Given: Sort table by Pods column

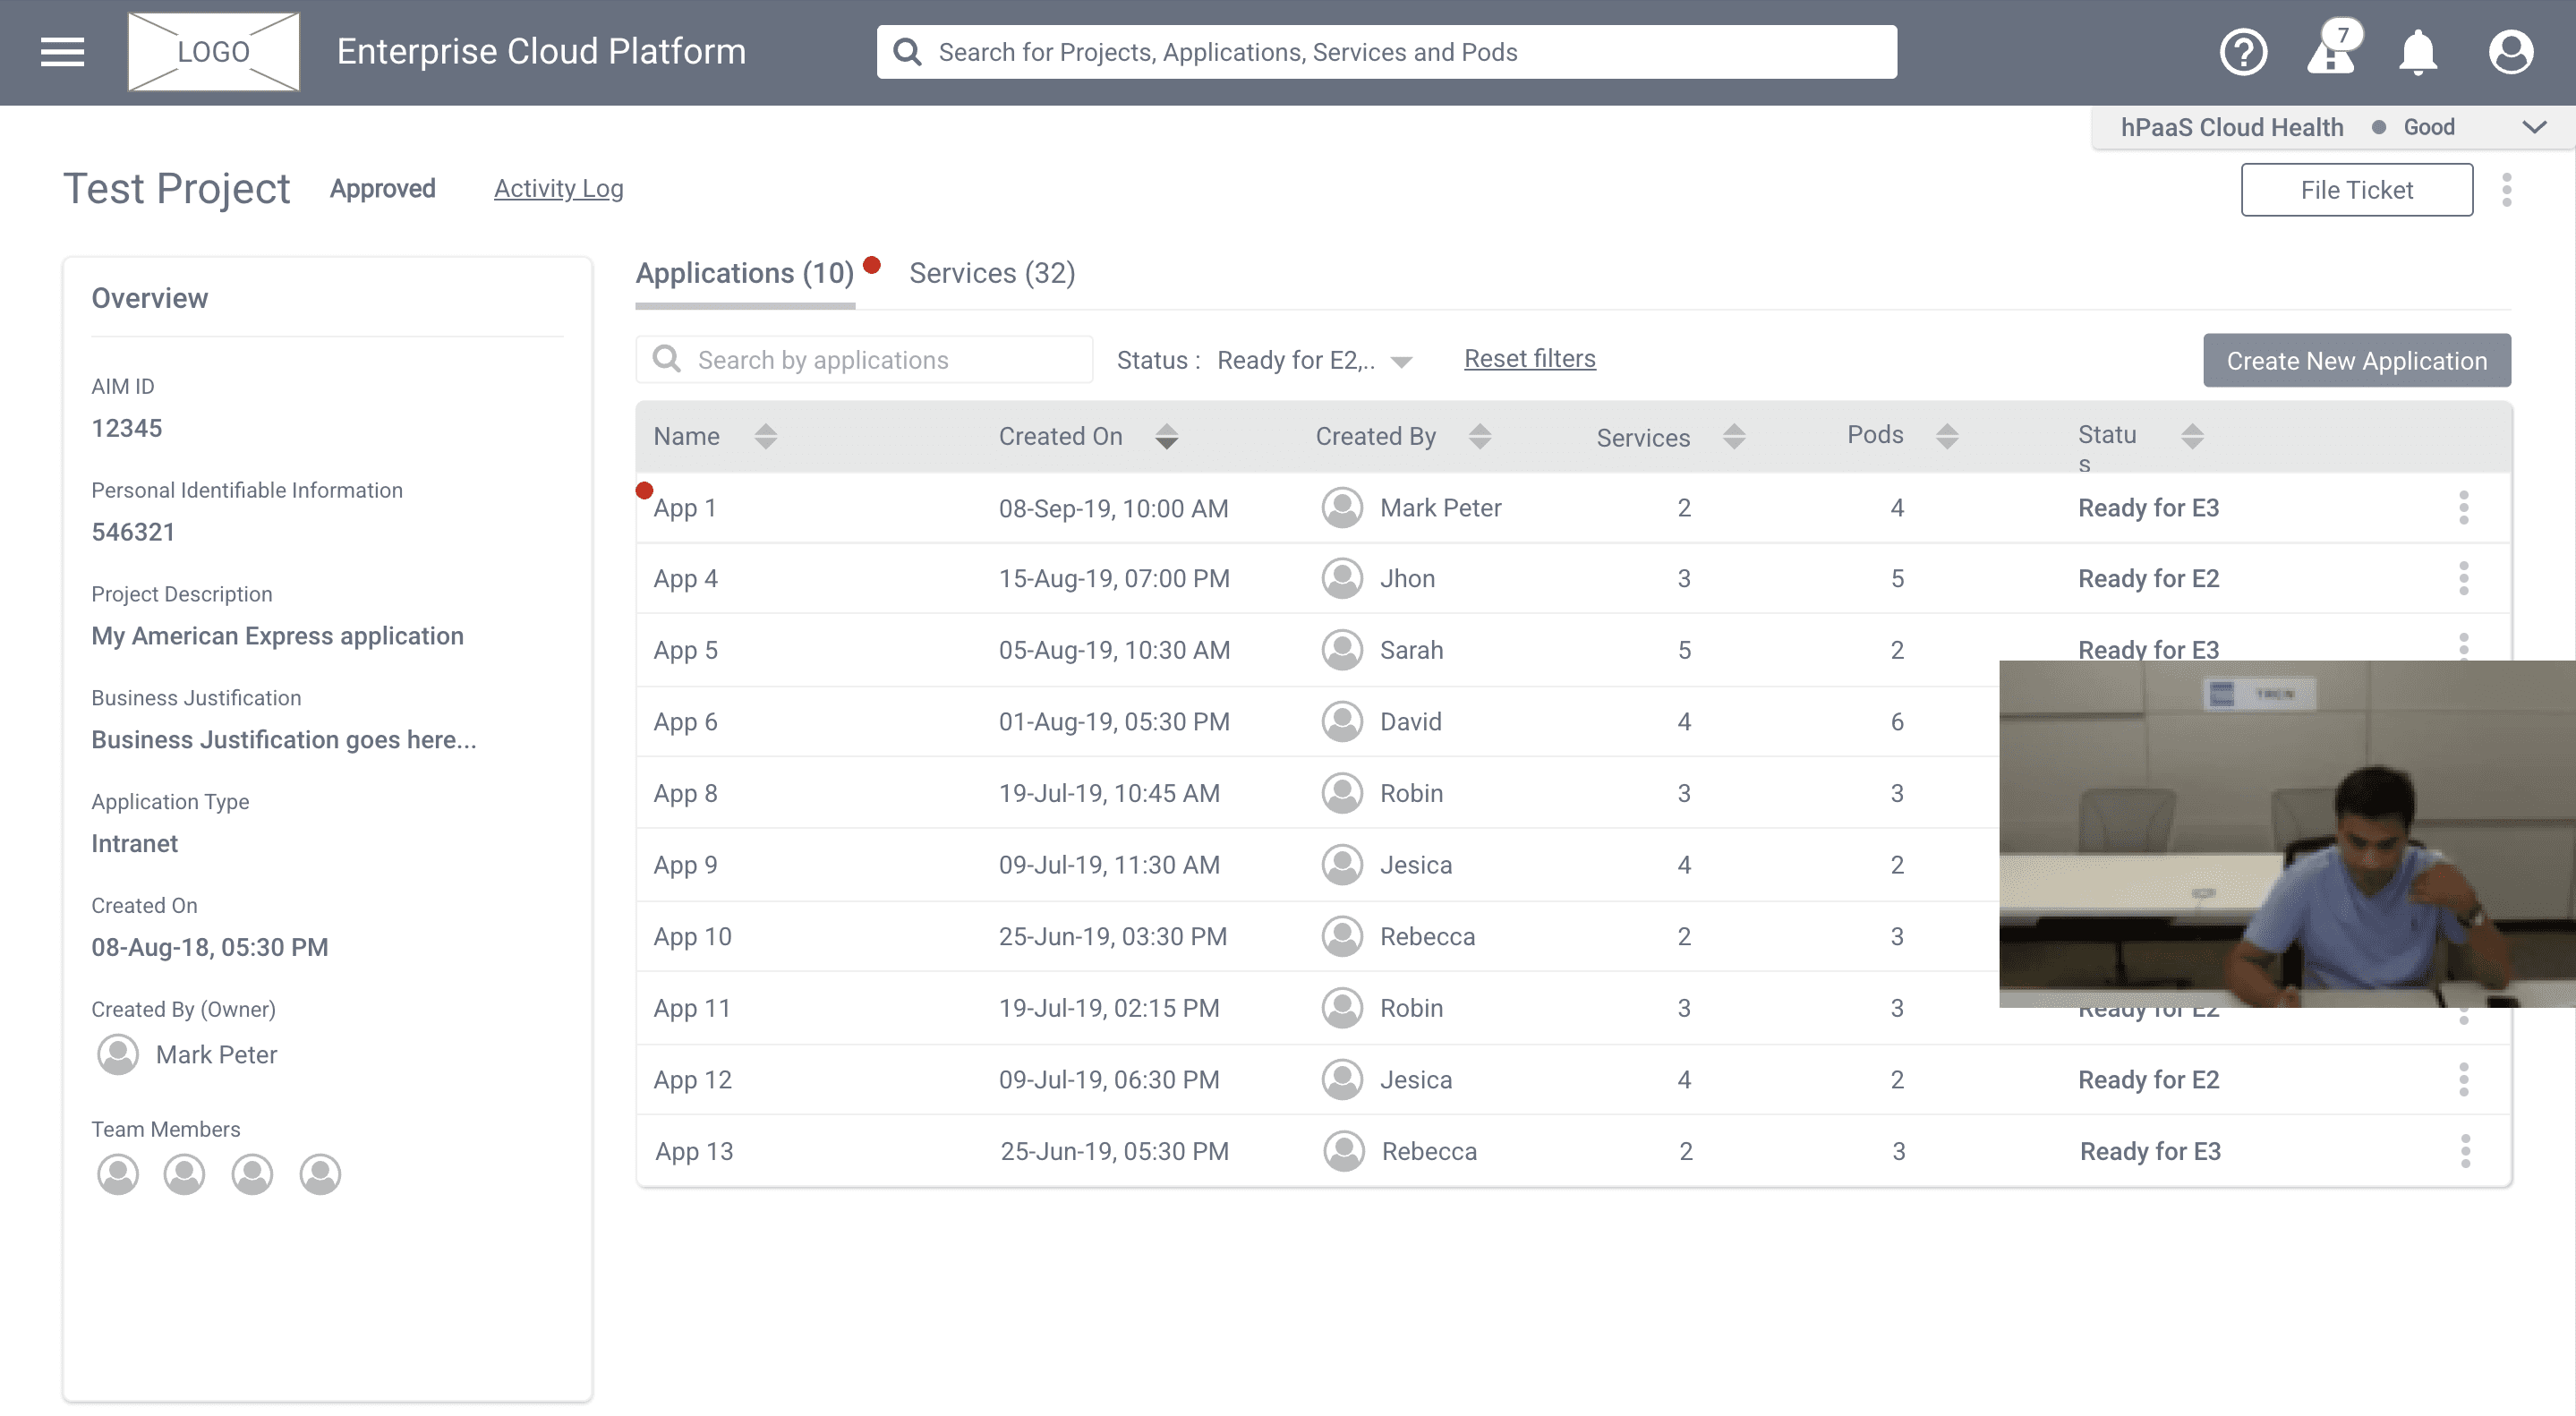Looking at the screenshot, I should [1946, 436].
